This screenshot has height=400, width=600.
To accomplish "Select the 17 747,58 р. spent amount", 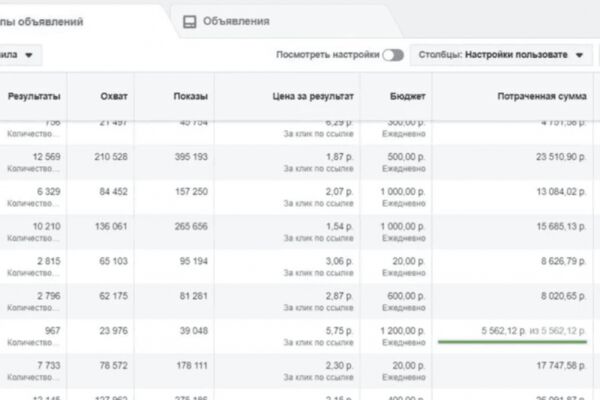I will point(561,366).
